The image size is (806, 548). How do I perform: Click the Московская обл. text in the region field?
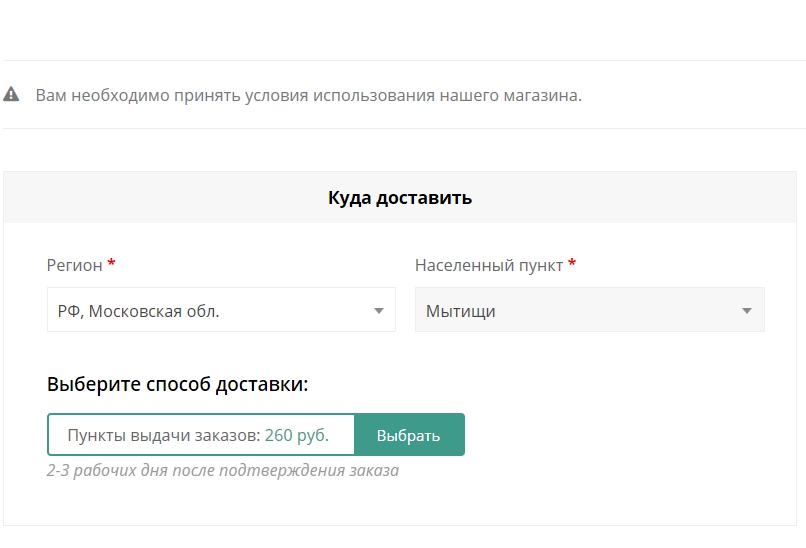154,311
